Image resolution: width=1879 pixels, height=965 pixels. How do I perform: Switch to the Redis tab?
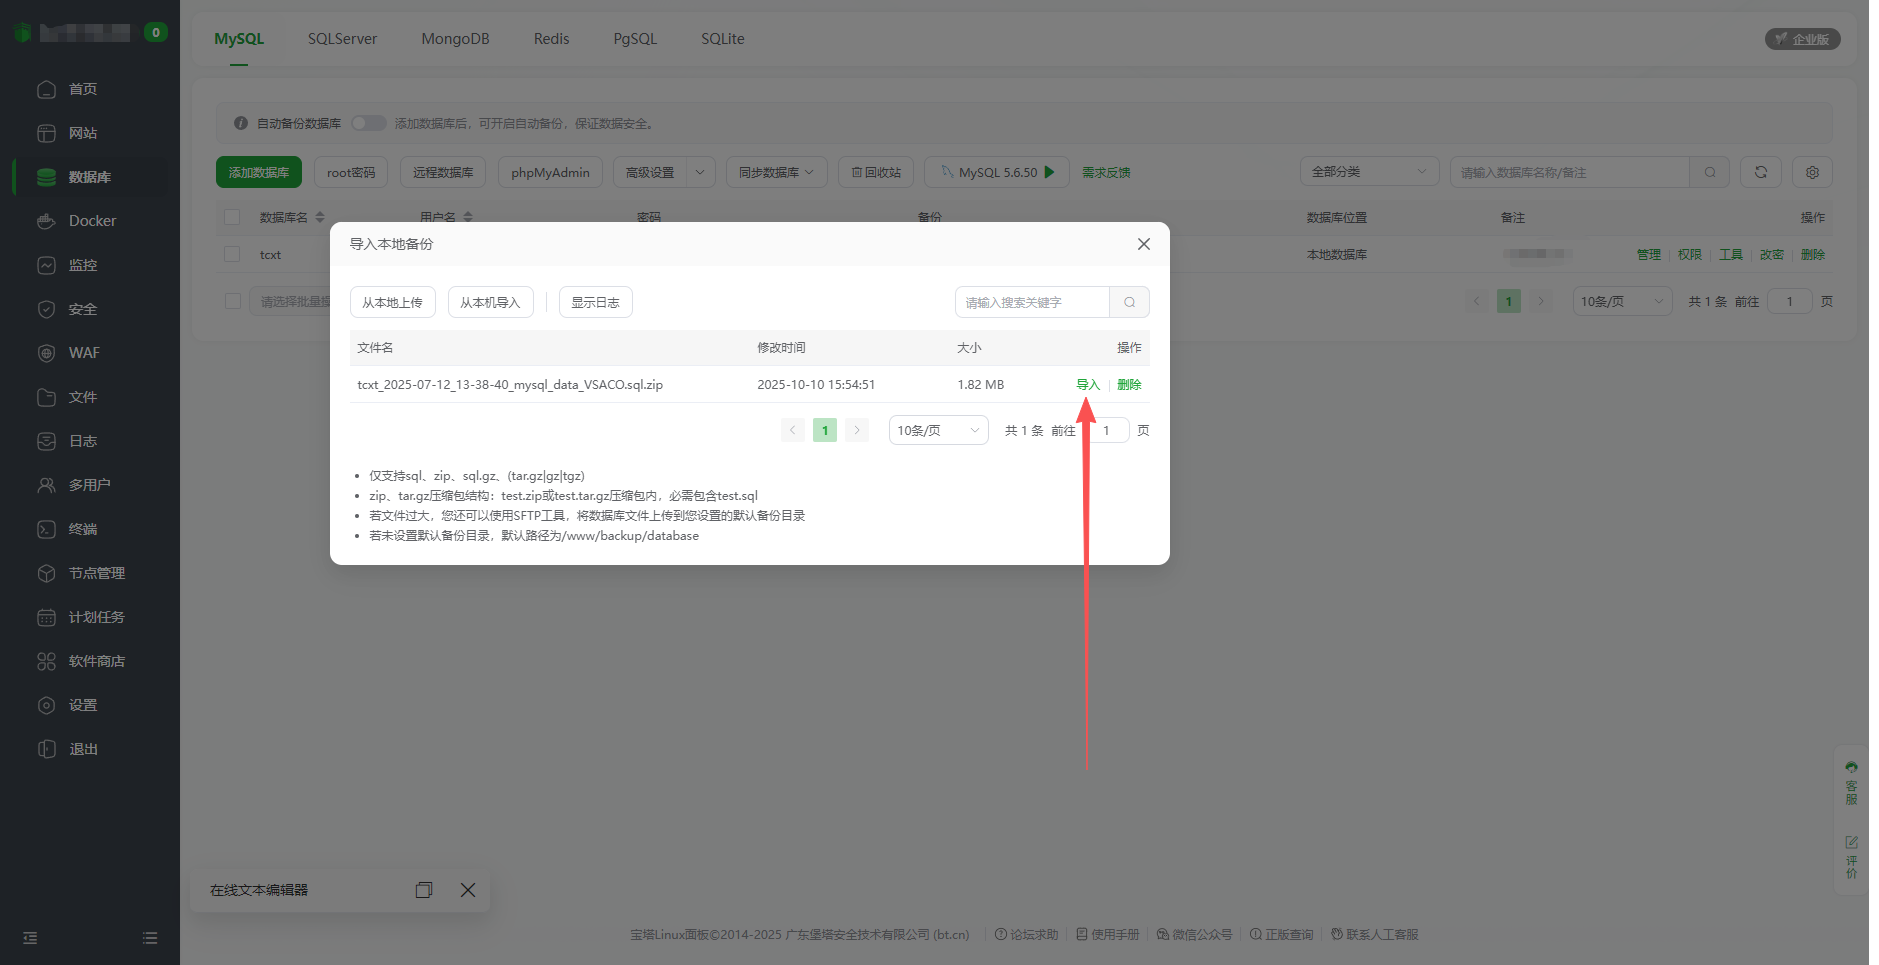point(551,39)
